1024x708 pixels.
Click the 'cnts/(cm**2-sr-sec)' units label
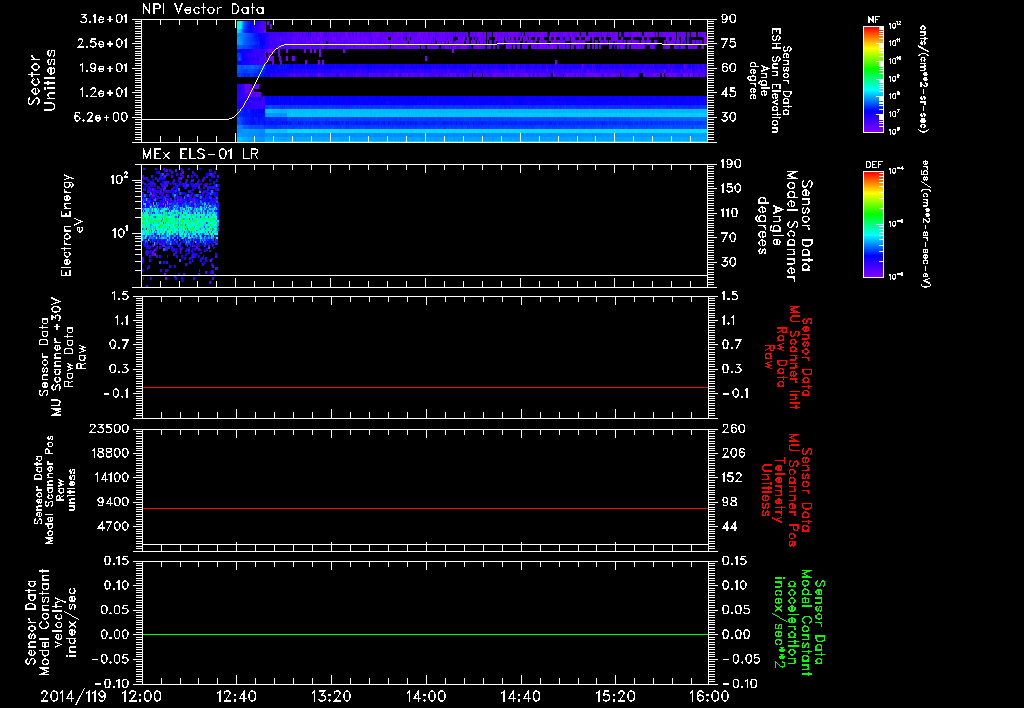pyautogui.click(x=923, y=78)
